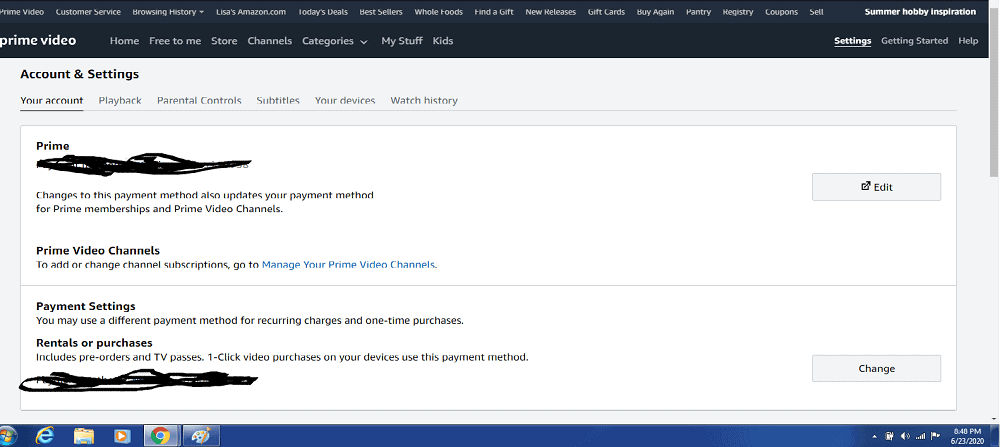Open the Kids section
The width and height of the screenshot is (1000, 447).
pyautogui.click(x=443, y=41)
